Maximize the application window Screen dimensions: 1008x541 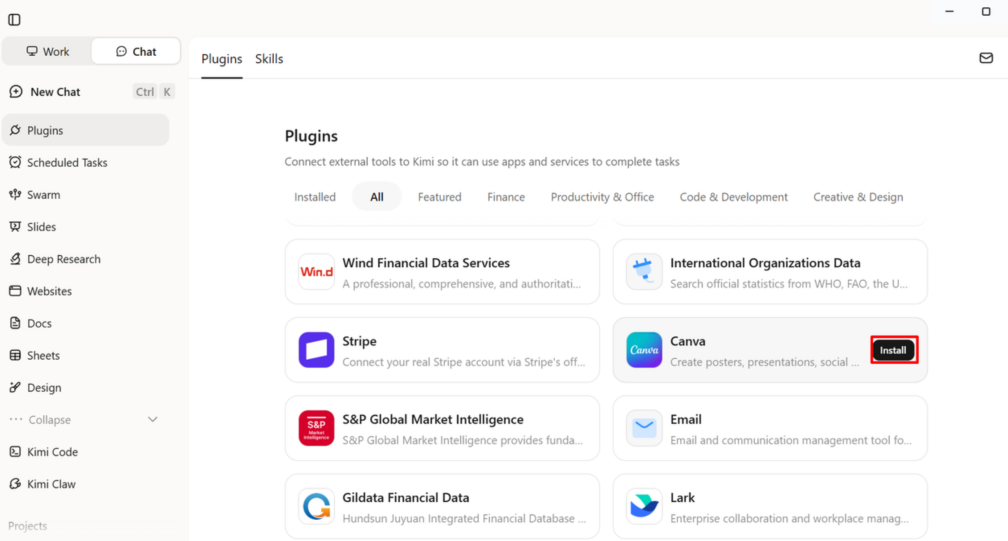986,12
